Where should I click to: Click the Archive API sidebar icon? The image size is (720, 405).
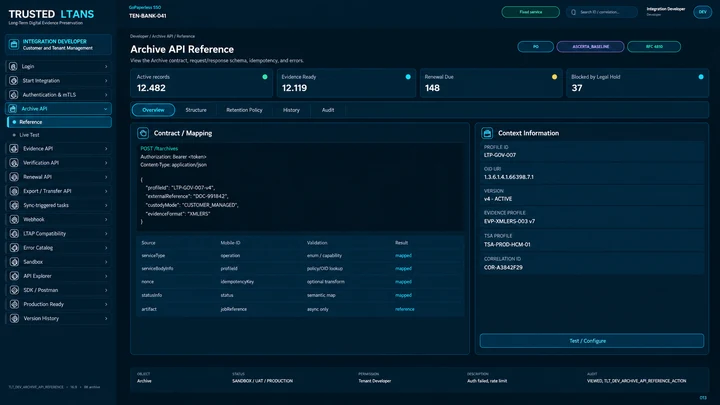tap(13, 109)
